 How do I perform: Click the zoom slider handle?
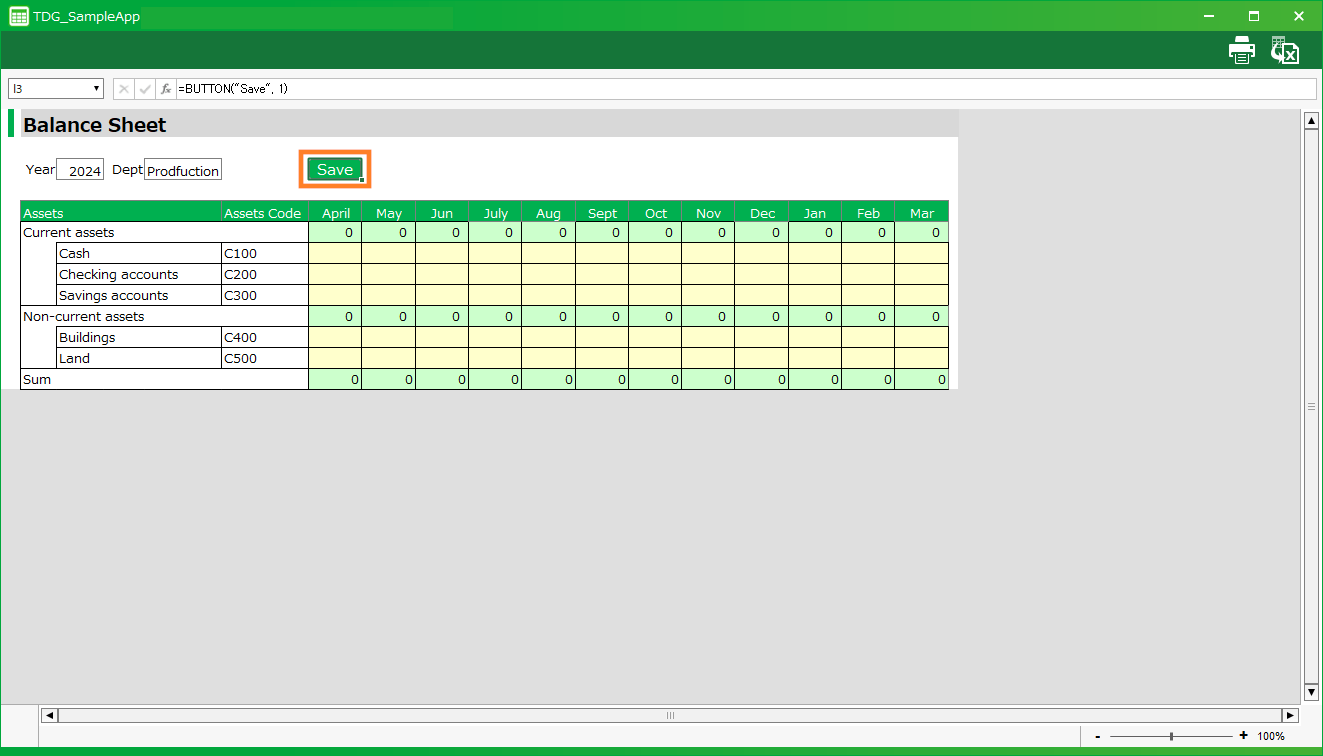point(1171,736)
